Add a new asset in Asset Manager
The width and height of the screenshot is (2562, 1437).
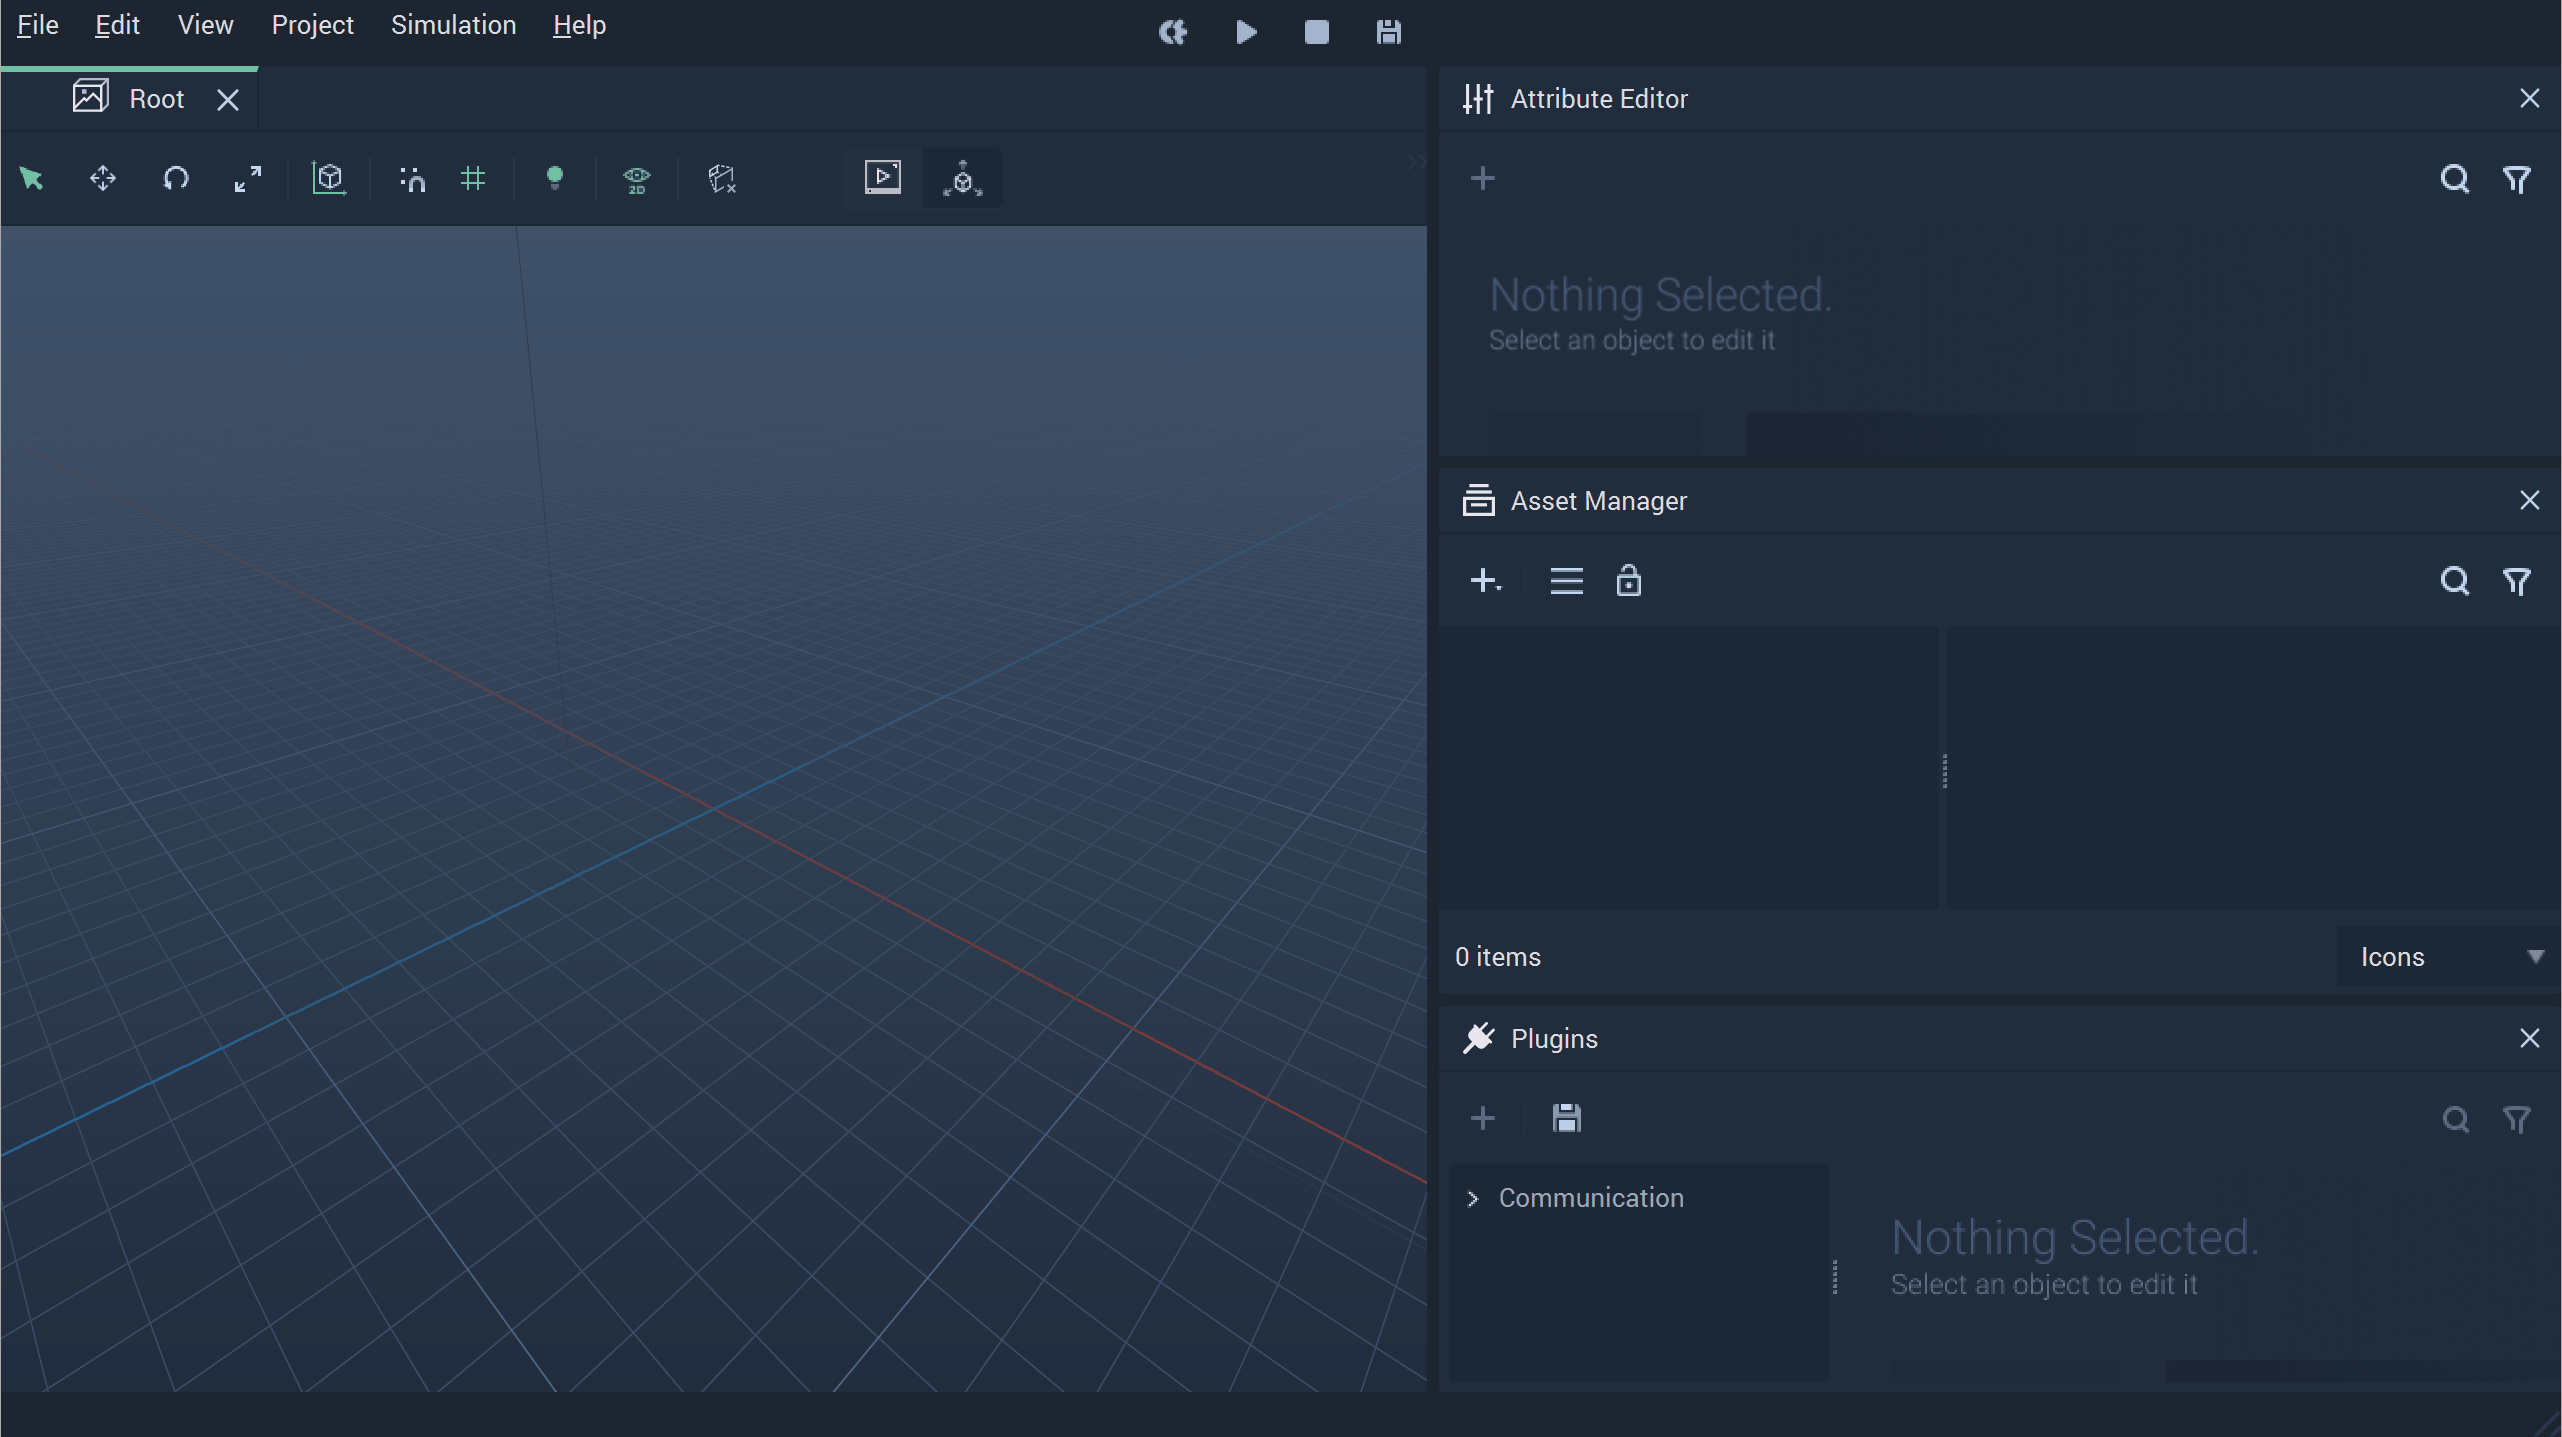pyautogui.click(x=1485, y=581)
